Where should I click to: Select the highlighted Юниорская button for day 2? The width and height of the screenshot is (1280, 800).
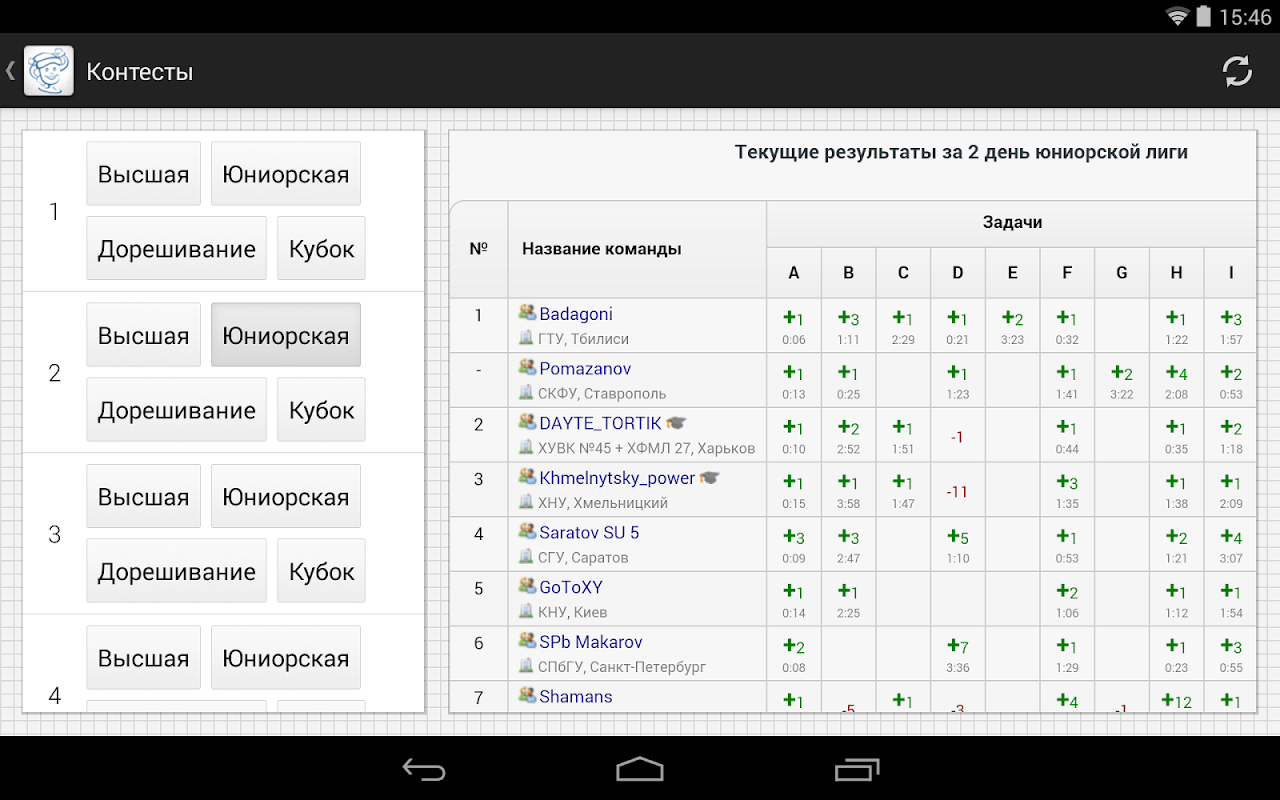pos(286,335)
